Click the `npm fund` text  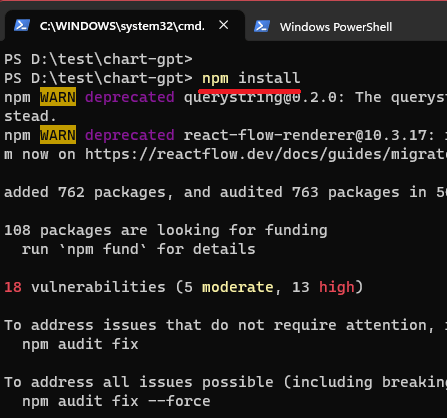[x=103, y=249]
